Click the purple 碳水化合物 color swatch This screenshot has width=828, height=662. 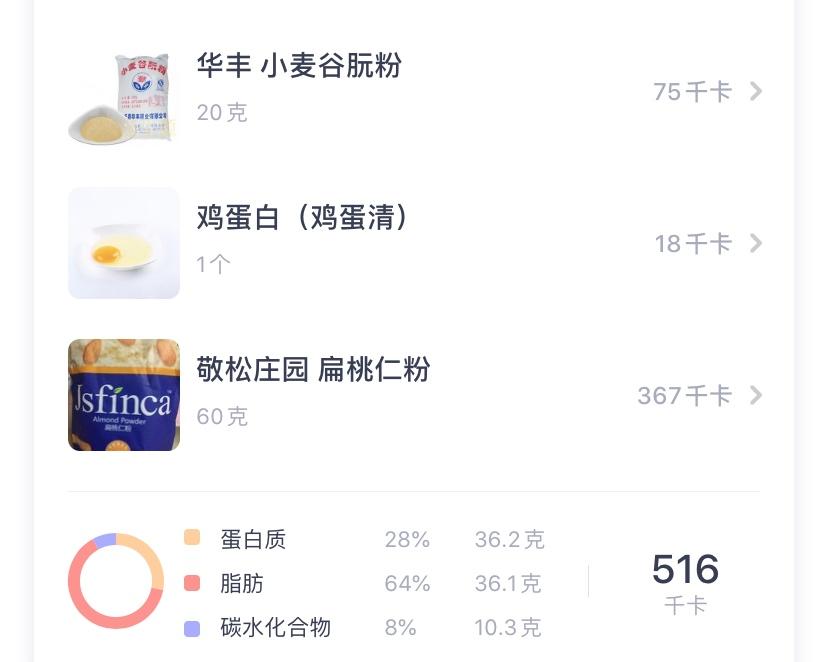192,628
